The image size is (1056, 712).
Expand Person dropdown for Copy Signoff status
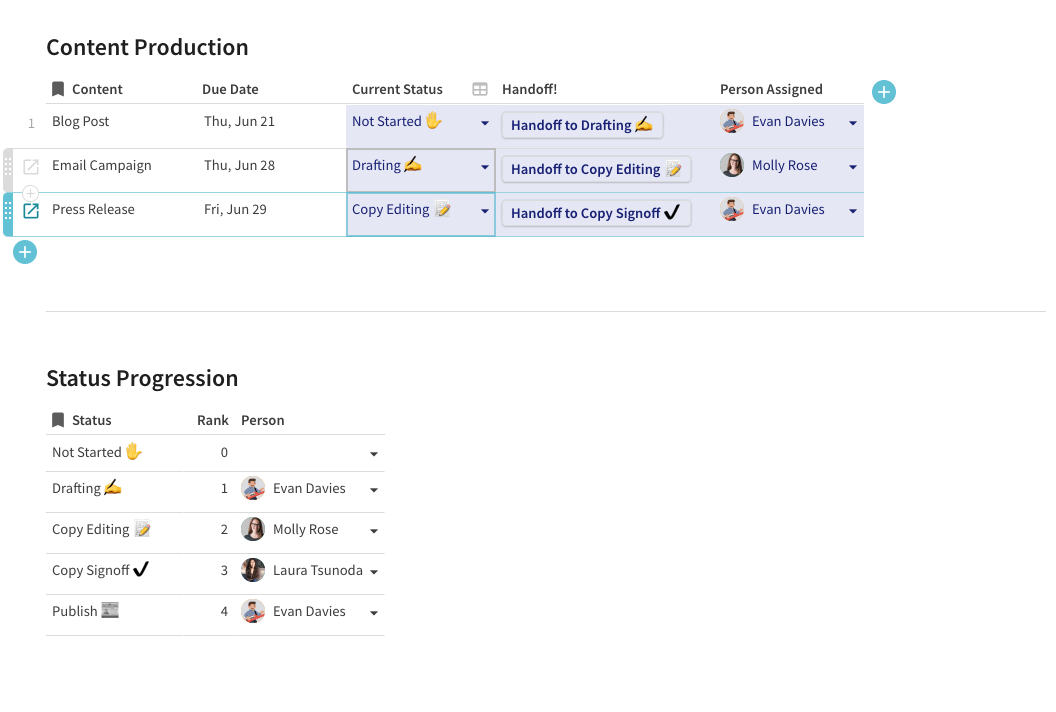[x=374, y=572]
